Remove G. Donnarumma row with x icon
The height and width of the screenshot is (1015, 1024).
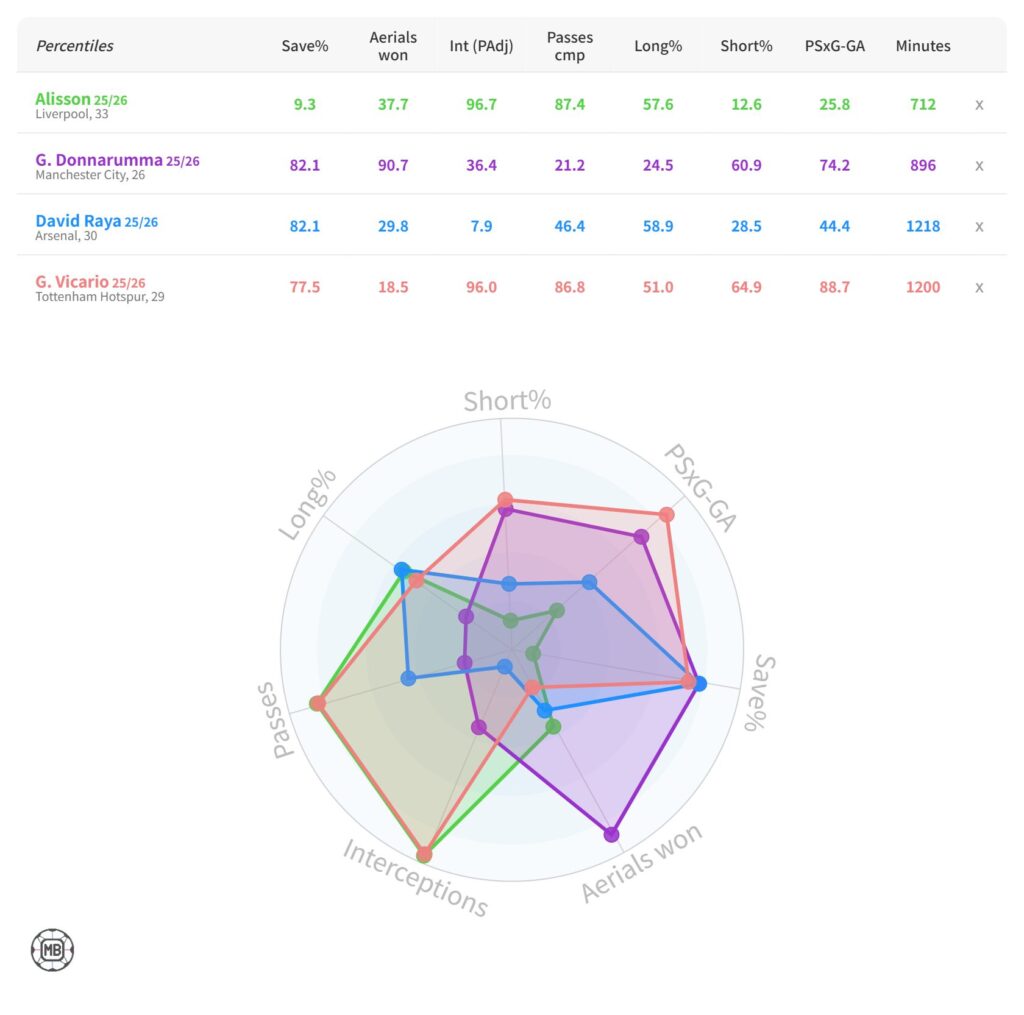(980, 165)
